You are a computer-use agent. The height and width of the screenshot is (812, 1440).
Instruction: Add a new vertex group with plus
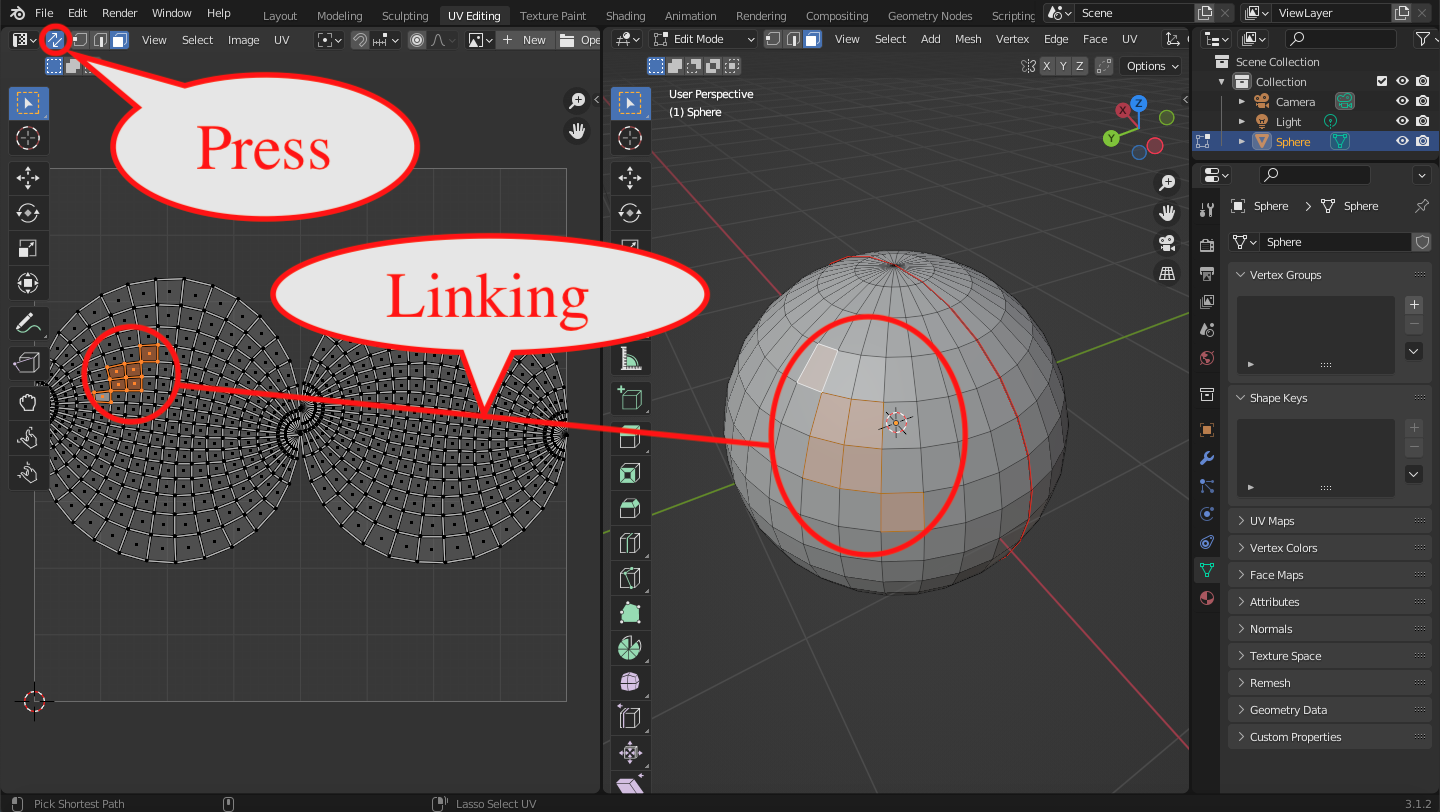[x=1413, y=305]
